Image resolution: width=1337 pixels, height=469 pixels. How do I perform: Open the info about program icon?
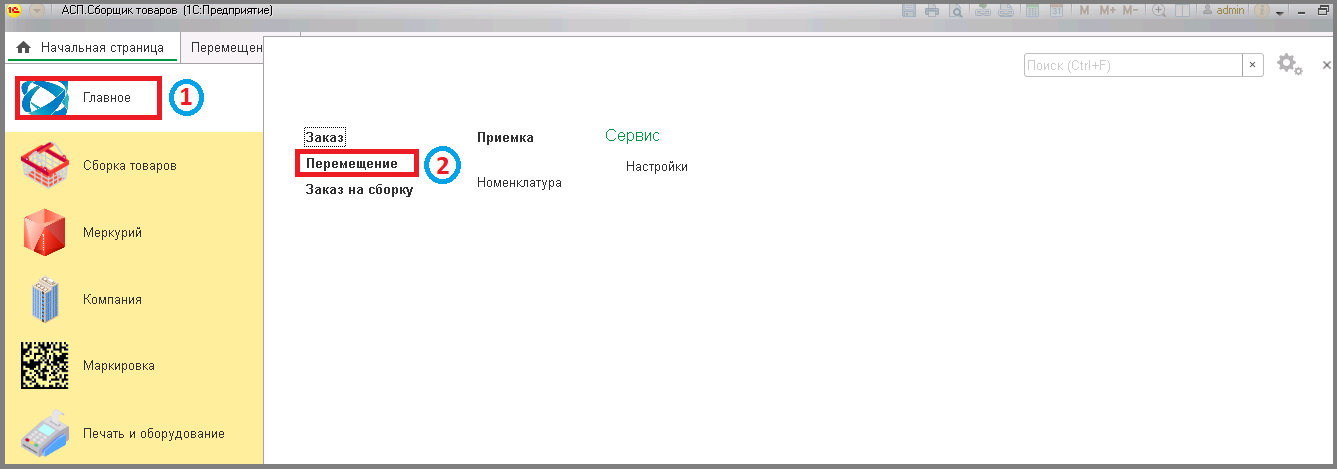click(x=1261, y=10)
